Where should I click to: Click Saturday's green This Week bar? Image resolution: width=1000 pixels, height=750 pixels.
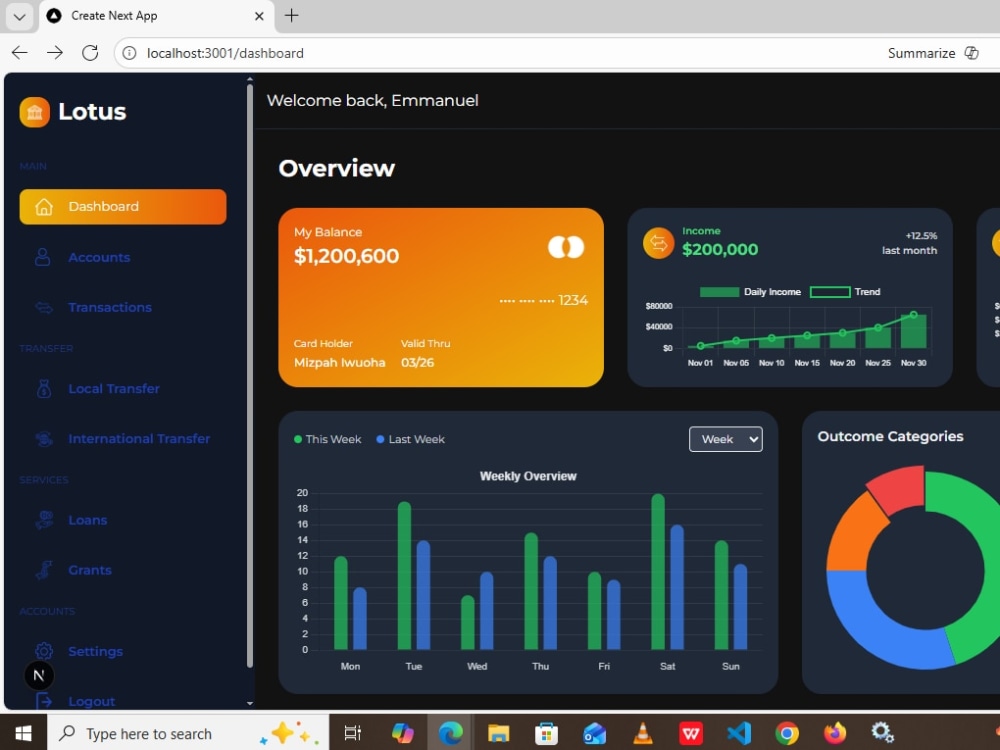click(x=658, y=571)
